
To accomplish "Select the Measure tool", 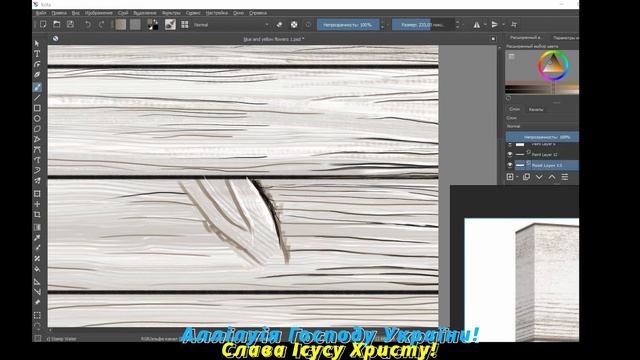I will pos(37,292).
